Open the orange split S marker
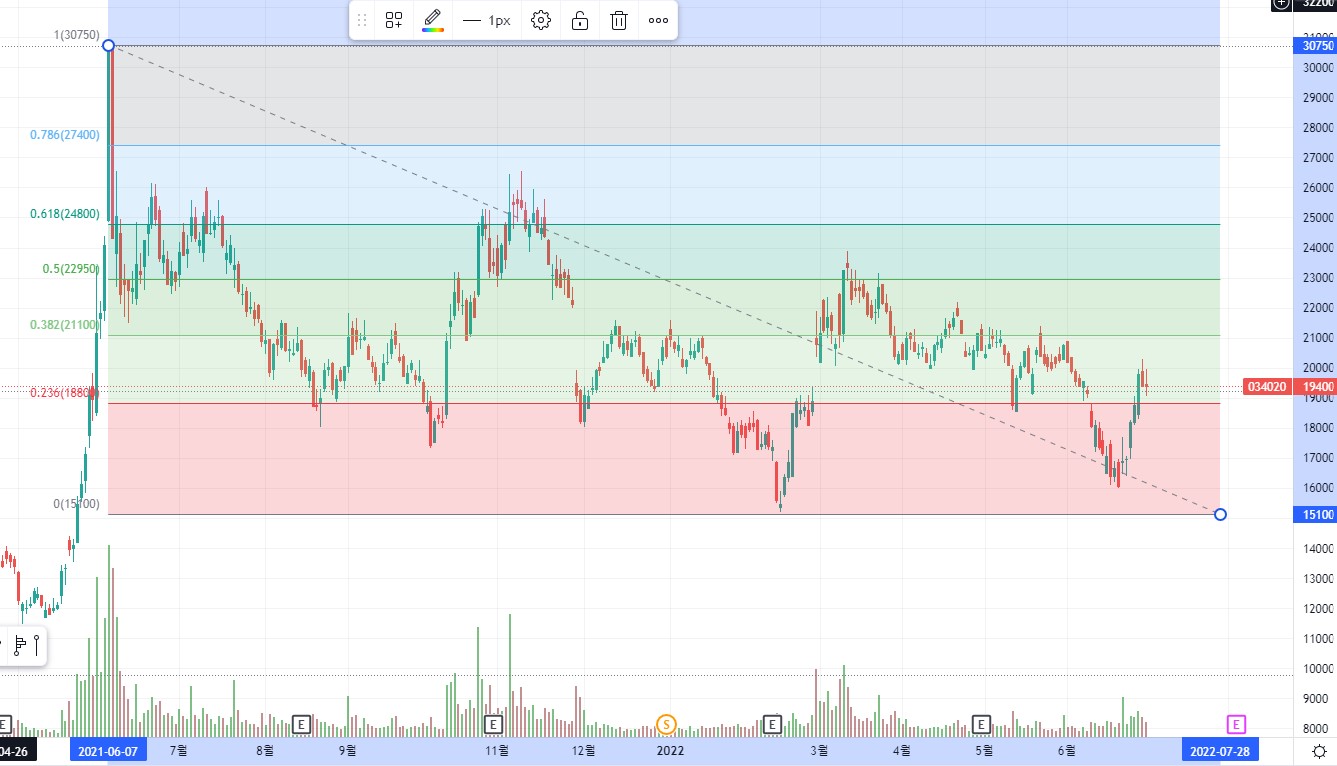The image size is (1337, 766). coord(666,723)
